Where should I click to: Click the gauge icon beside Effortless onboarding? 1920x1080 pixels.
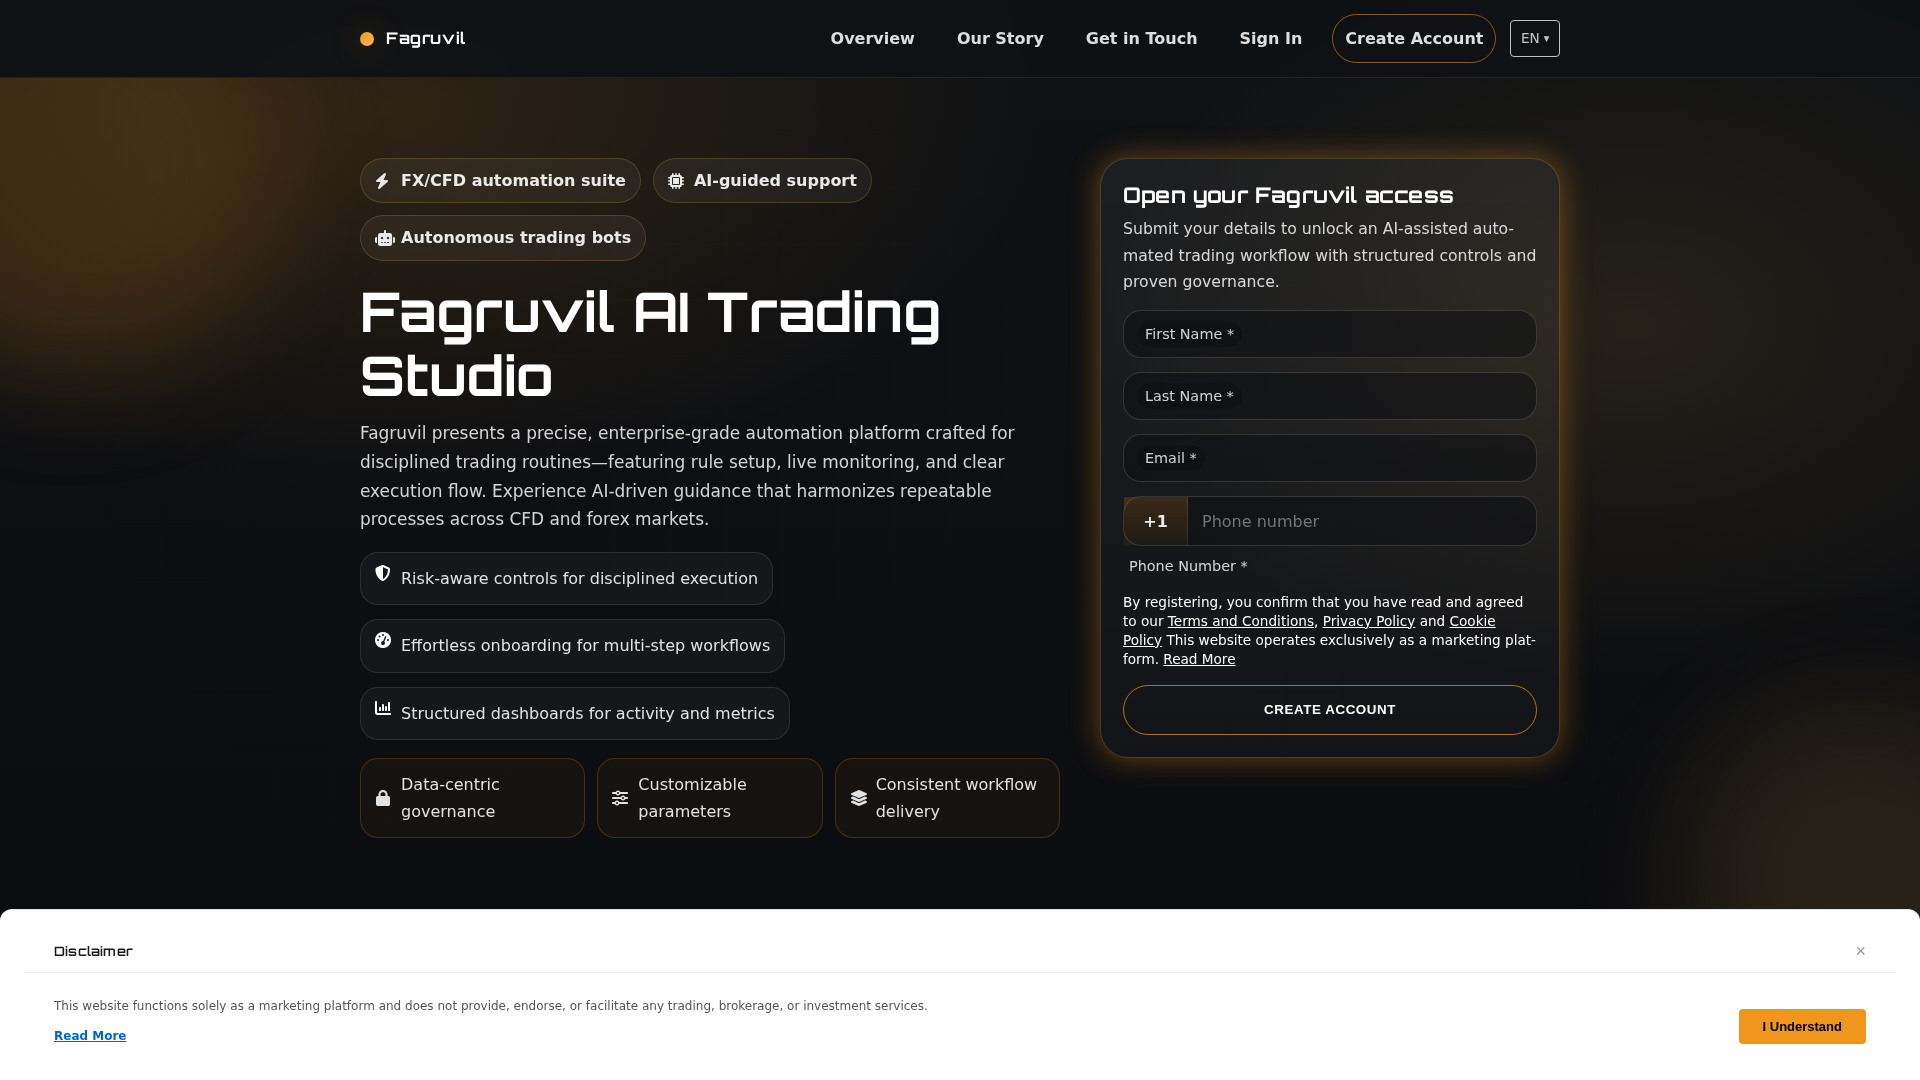click(x=383, y=640)
